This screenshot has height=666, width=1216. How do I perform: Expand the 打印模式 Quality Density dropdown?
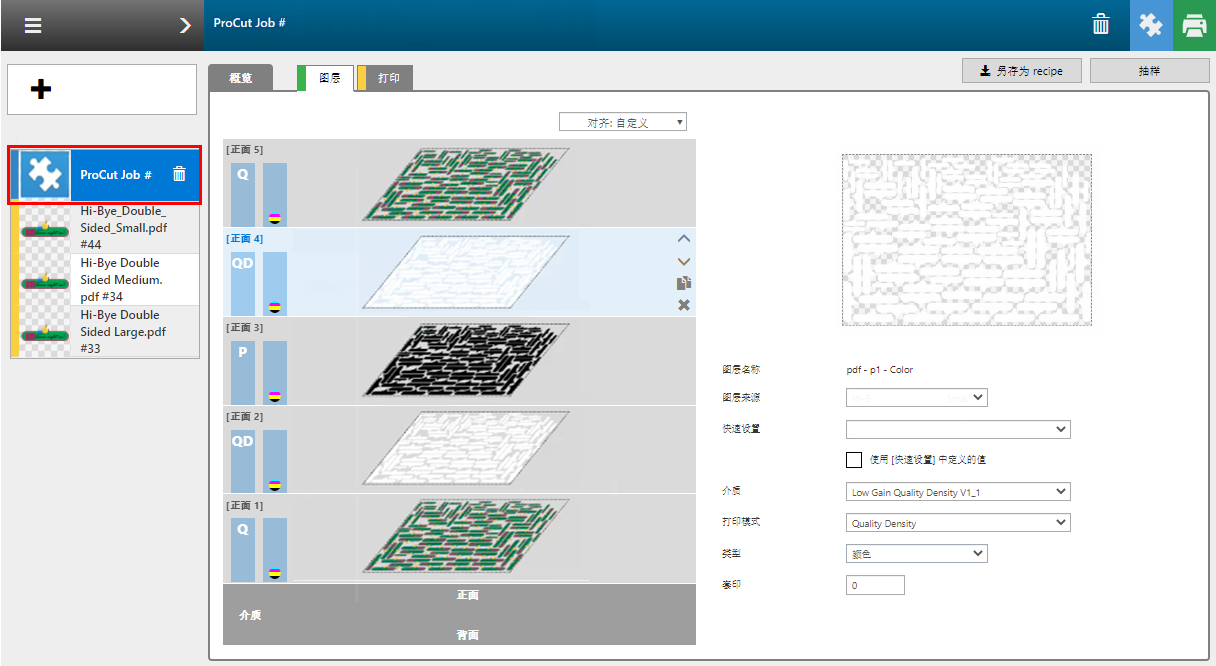pyautogui.click(x=957, y=523)
